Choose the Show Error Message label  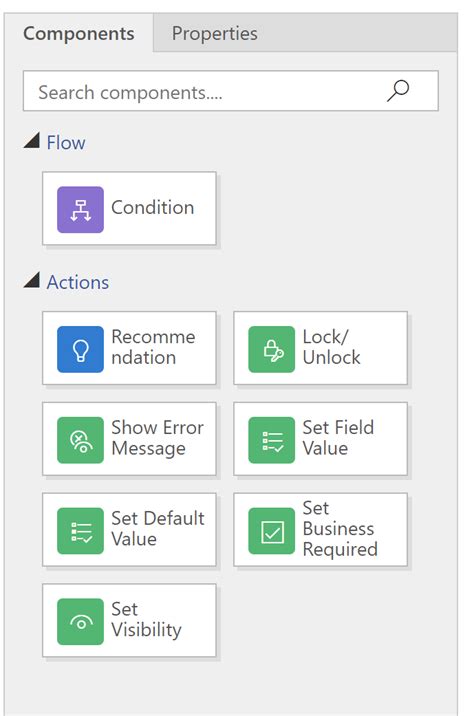(x=158, y=438)
